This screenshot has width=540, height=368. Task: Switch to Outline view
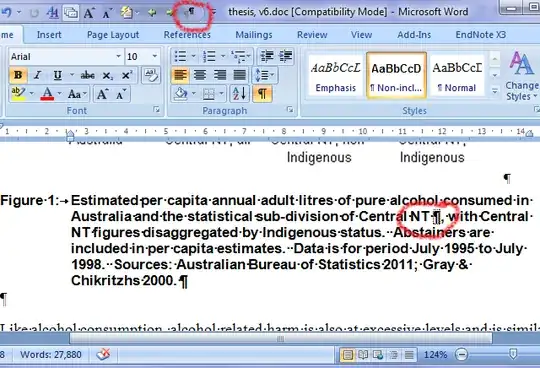(x=394, y=355)
